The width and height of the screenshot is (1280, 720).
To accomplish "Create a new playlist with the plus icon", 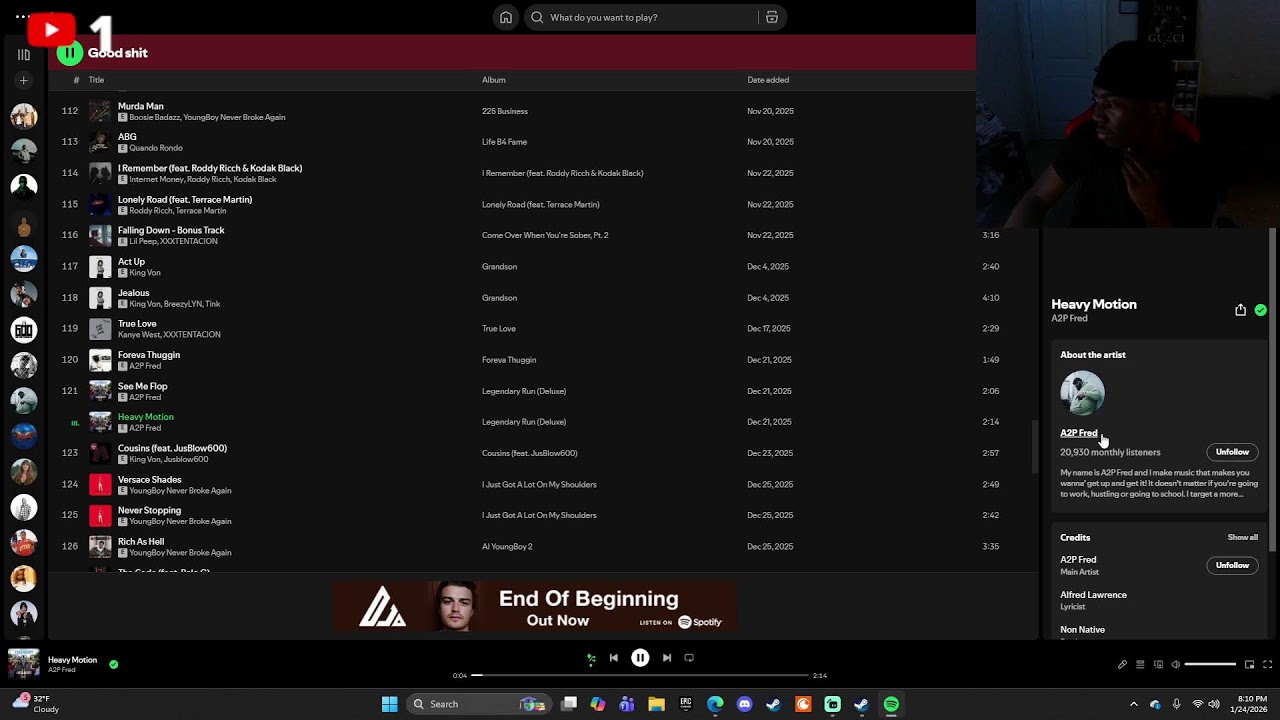I will [24, 80].
